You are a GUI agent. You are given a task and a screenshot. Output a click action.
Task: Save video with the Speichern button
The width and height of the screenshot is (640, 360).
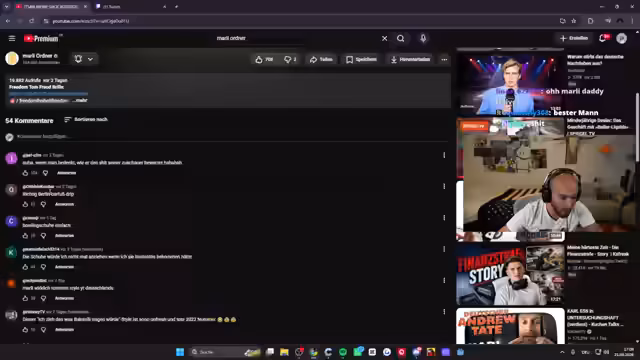click(x=361, y=60)
